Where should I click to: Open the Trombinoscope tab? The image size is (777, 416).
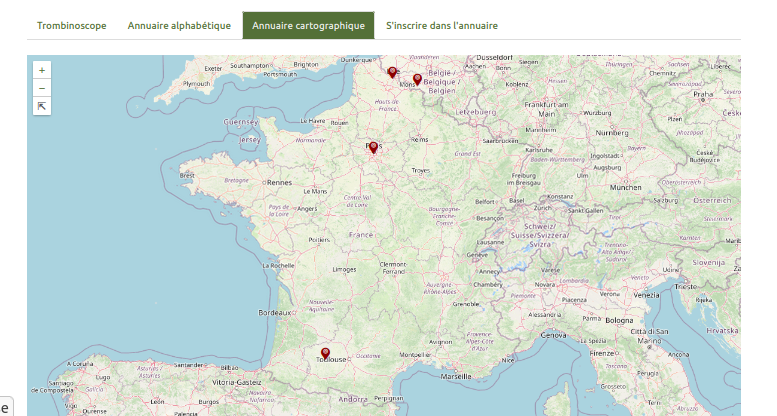pos(72,26)
